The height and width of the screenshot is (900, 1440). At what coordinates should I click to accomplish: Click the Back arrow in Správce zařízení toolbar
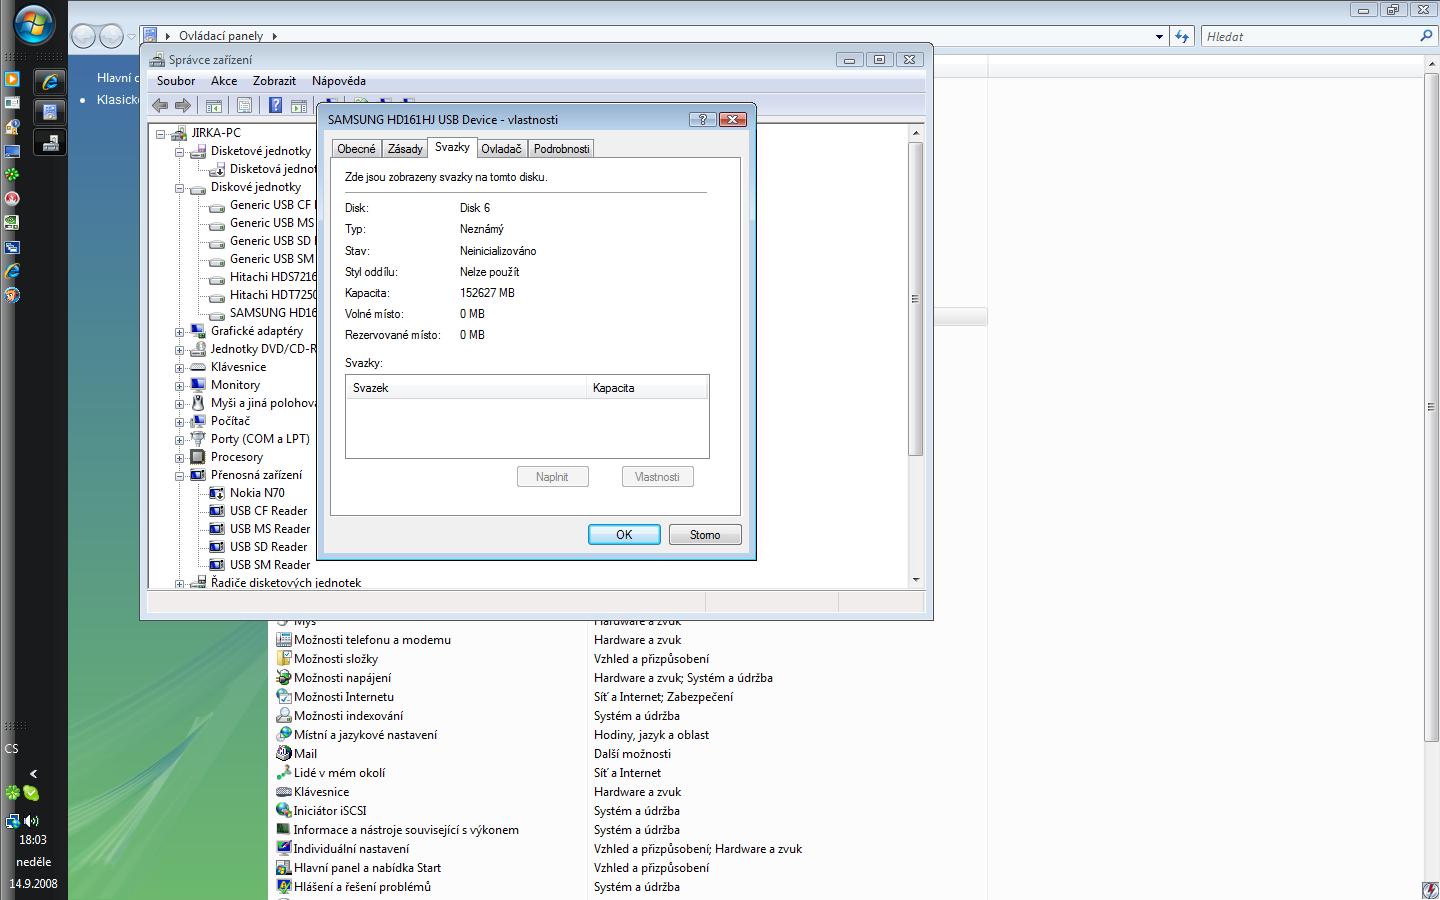point(160,105)
